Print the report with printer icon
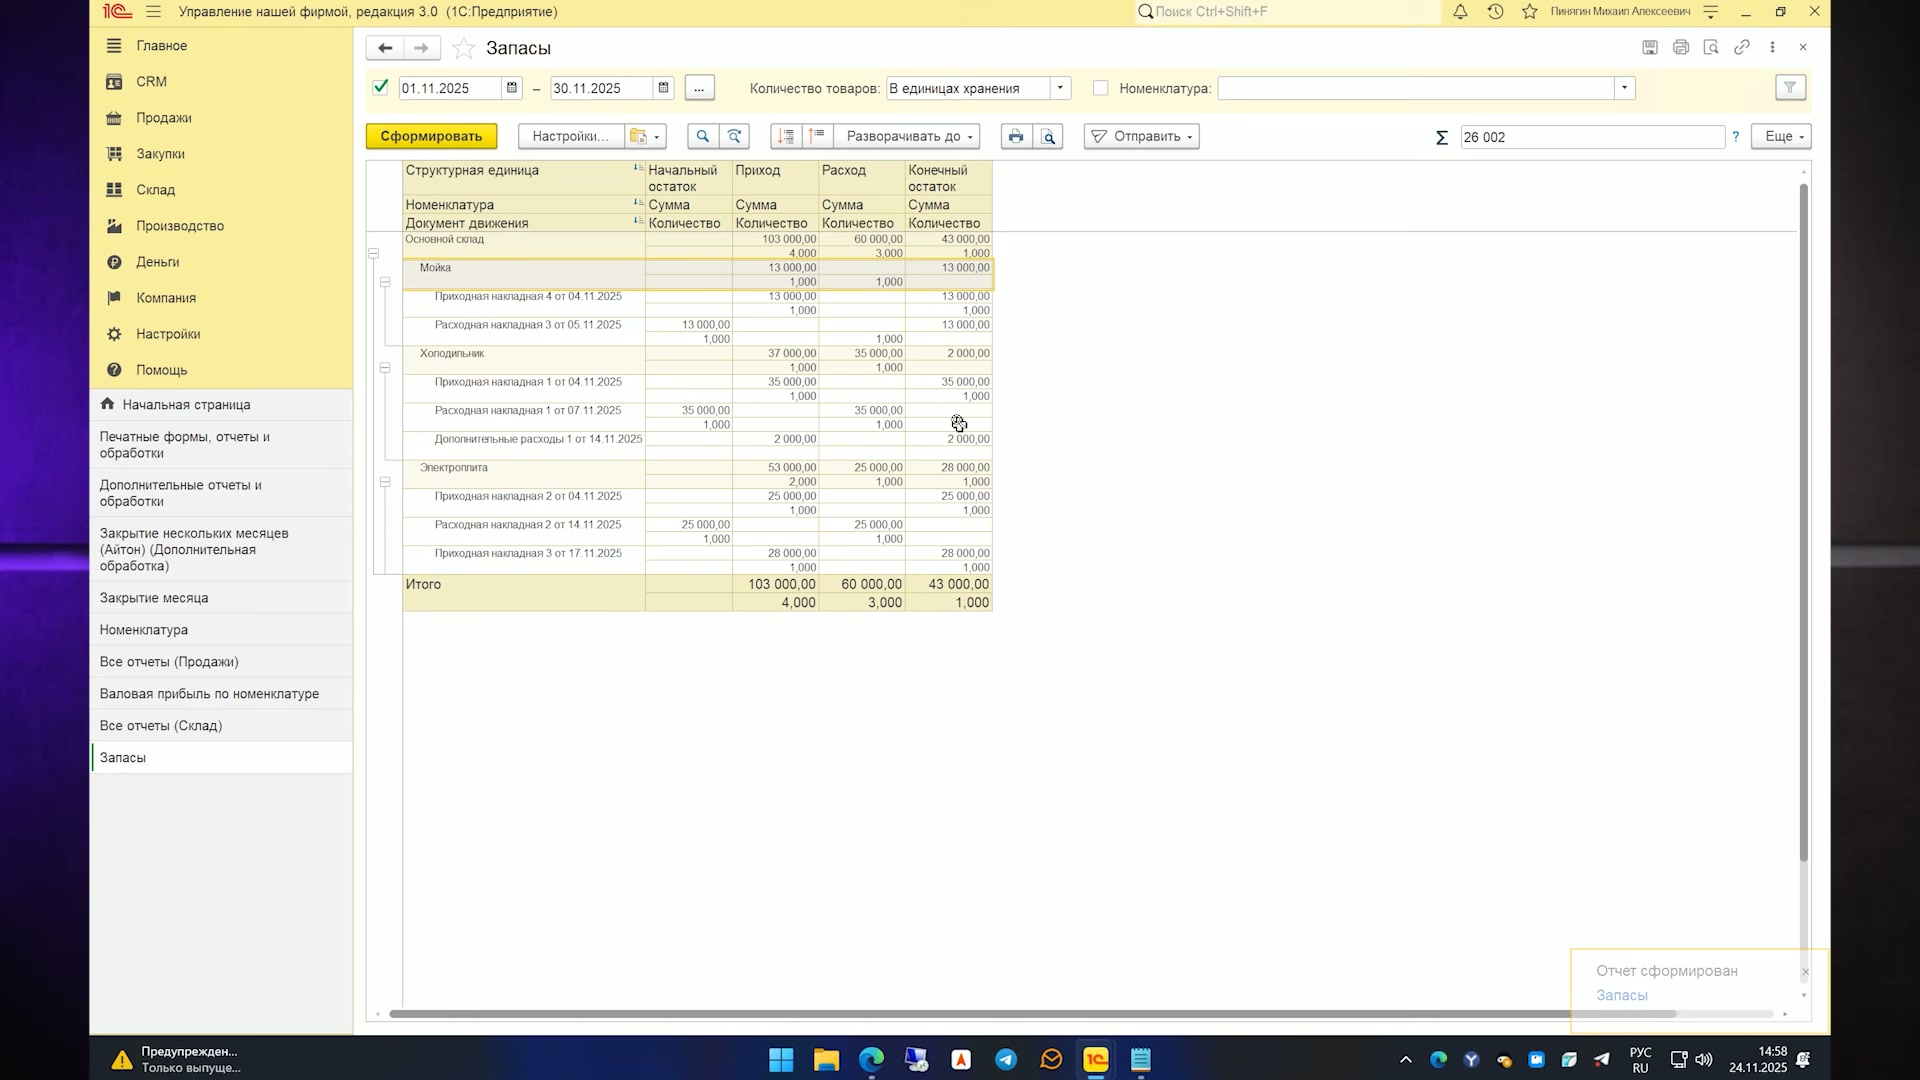Image resolution: width=1920 pixels, height=1080 pixels. 1016,137
